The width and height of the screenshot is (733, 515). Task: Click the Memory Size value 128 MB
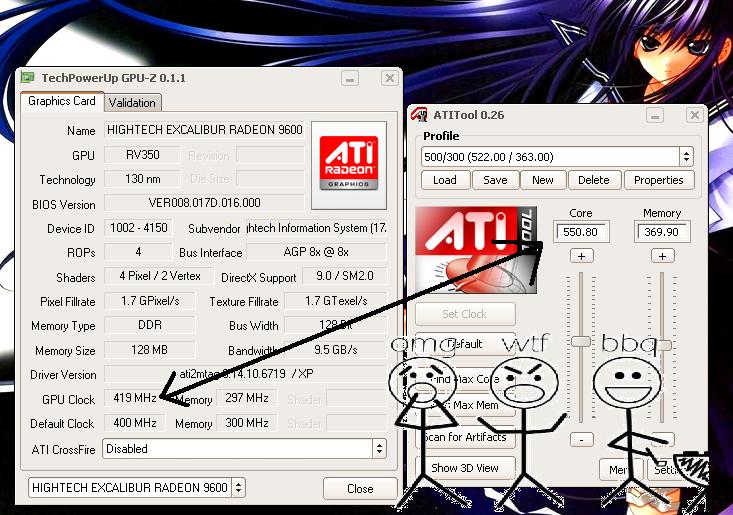coord(150,350)
